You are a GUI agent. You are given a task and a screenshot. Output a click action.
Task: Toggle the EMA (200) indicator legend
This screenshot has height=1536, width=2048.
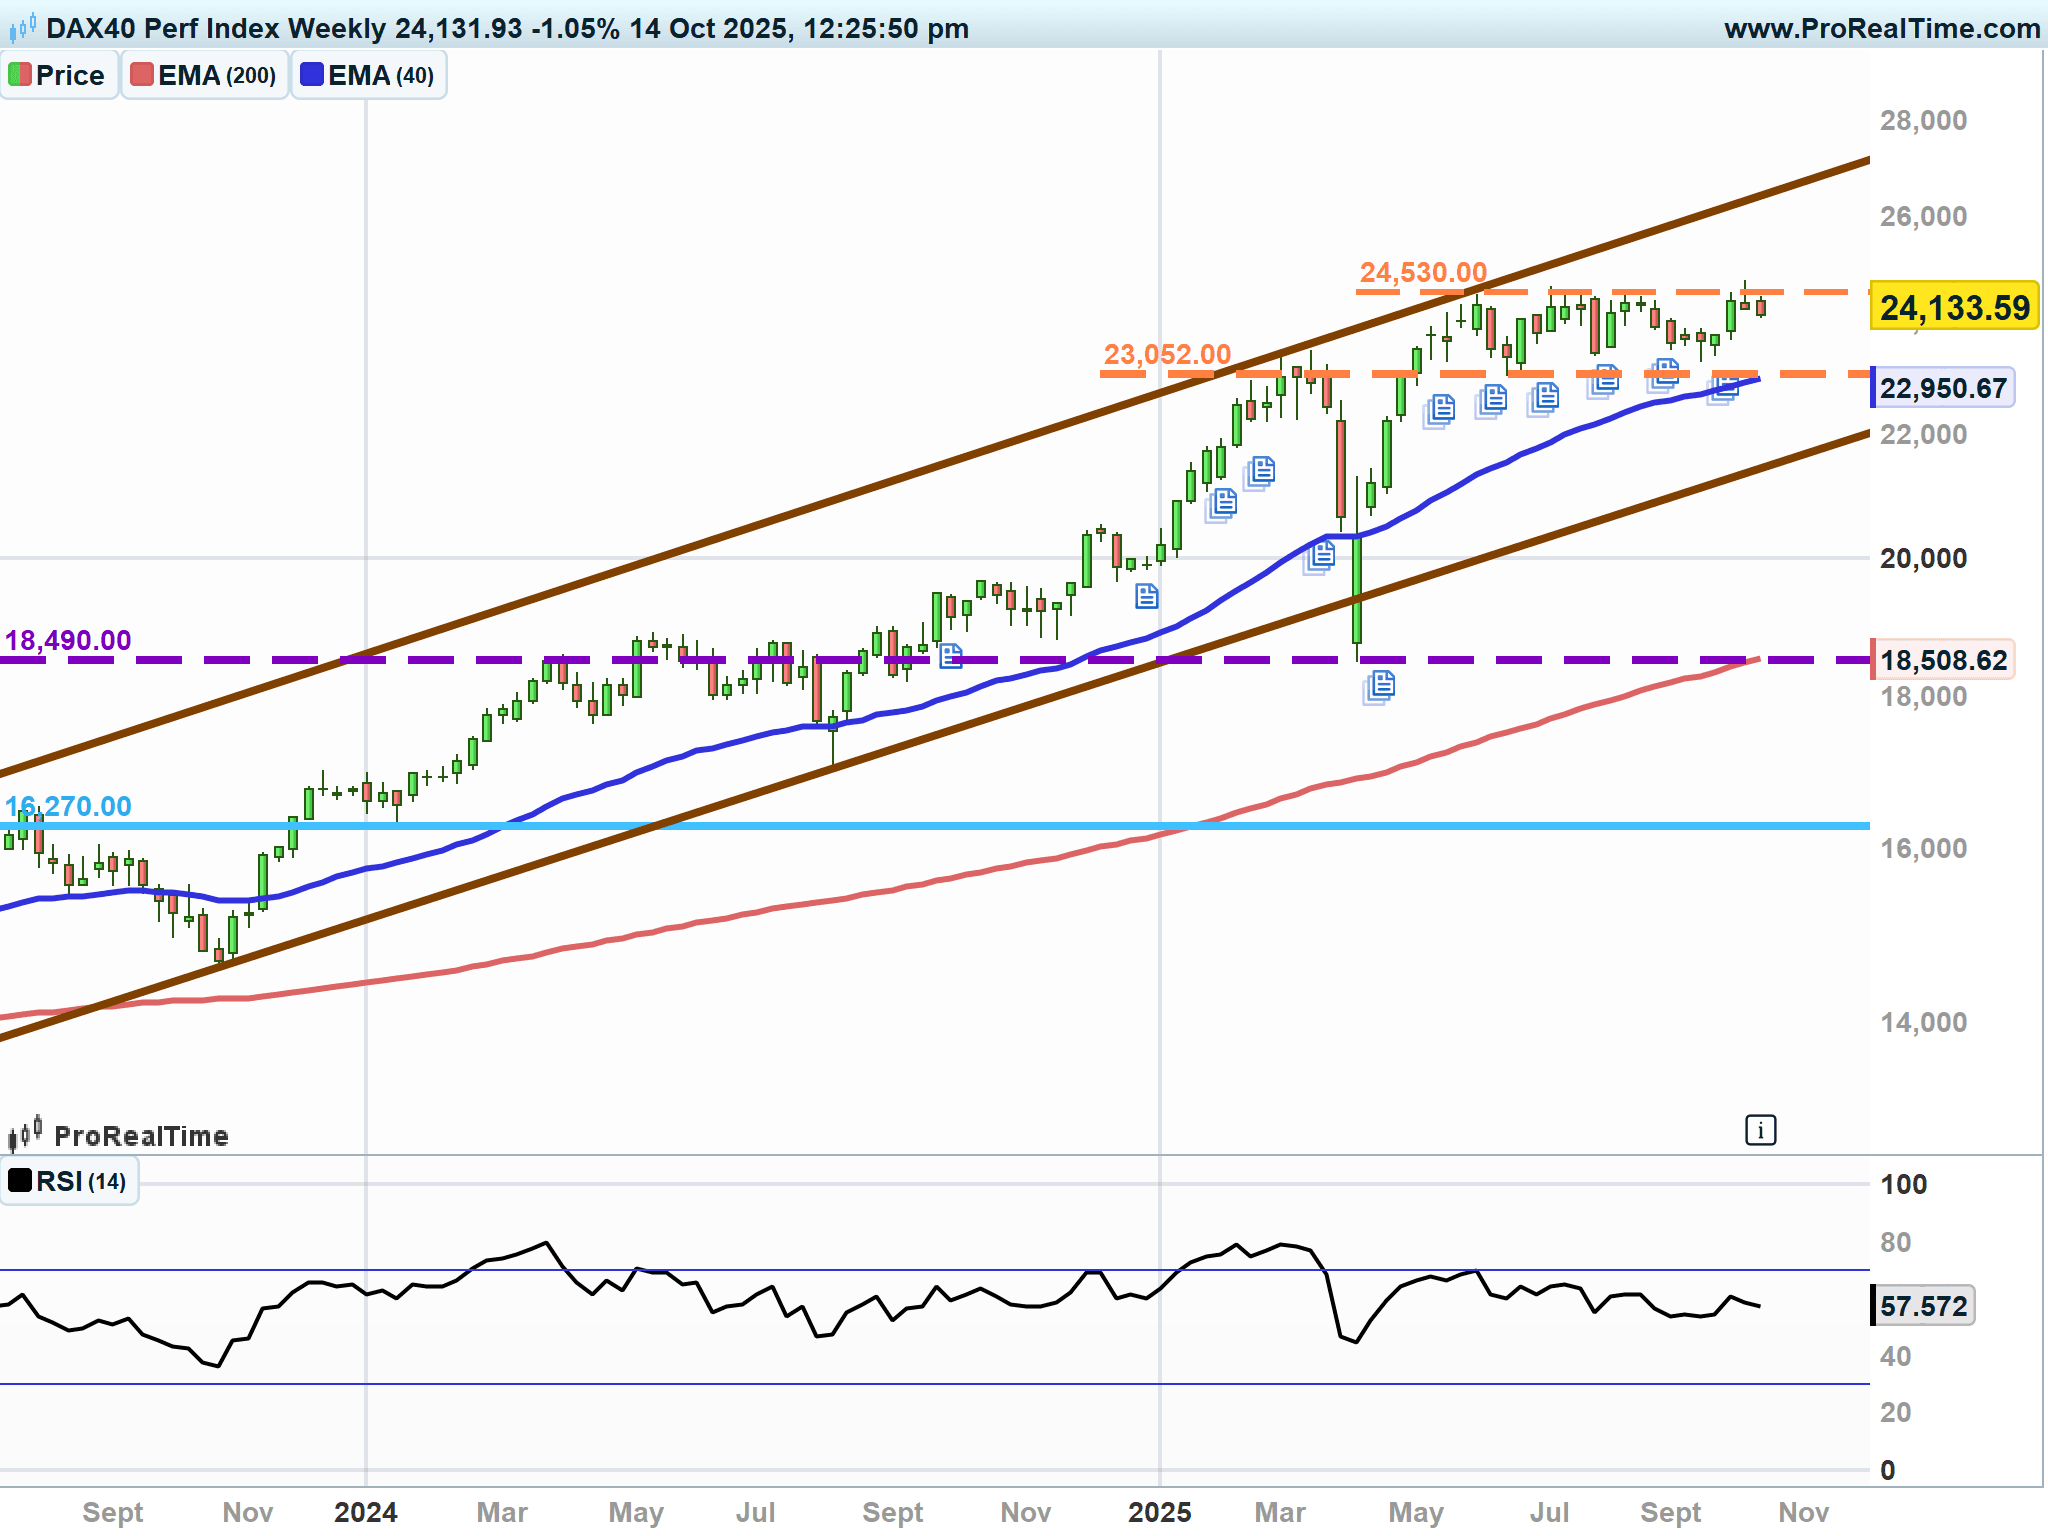click(x=204, y=76)
